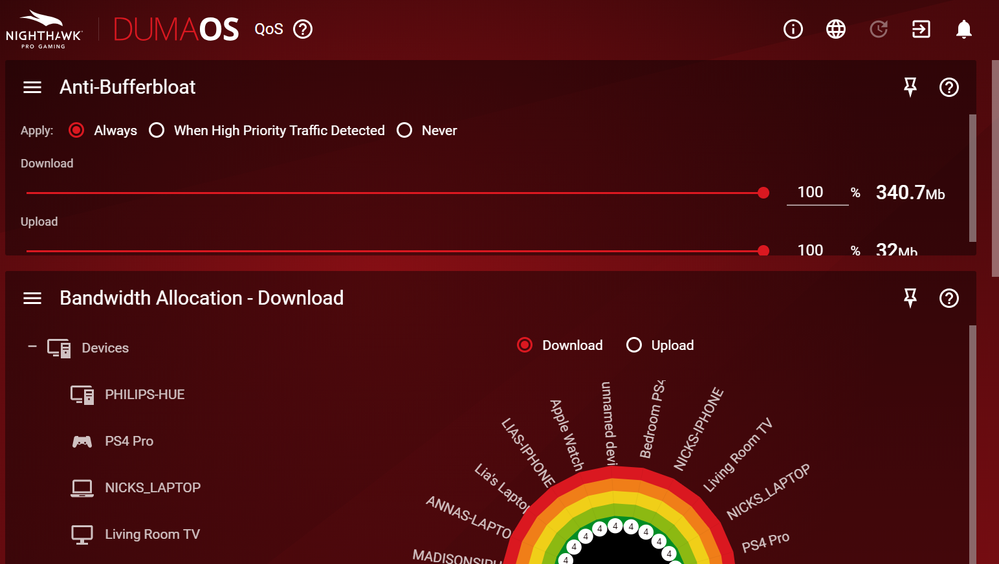Open the notifications bell

[964, 29]
